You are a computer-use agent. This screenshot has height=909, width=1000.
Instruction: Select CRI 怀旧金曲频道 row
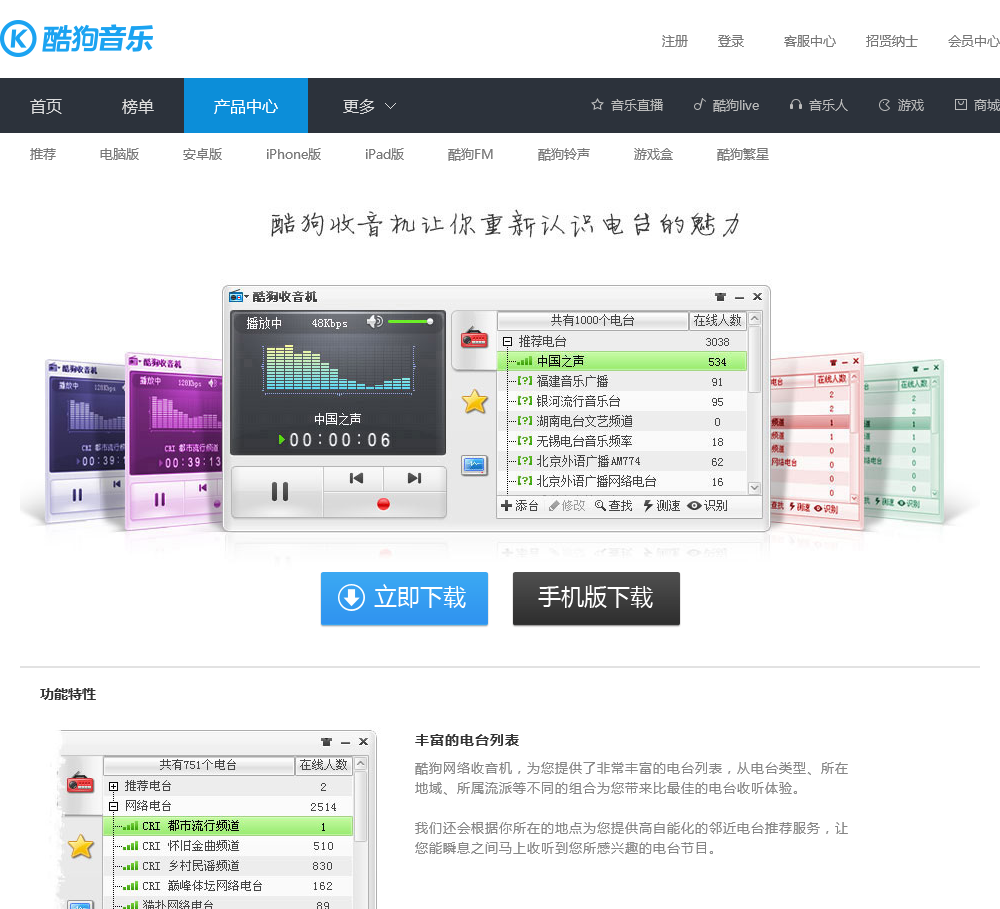tap(228, 846)
